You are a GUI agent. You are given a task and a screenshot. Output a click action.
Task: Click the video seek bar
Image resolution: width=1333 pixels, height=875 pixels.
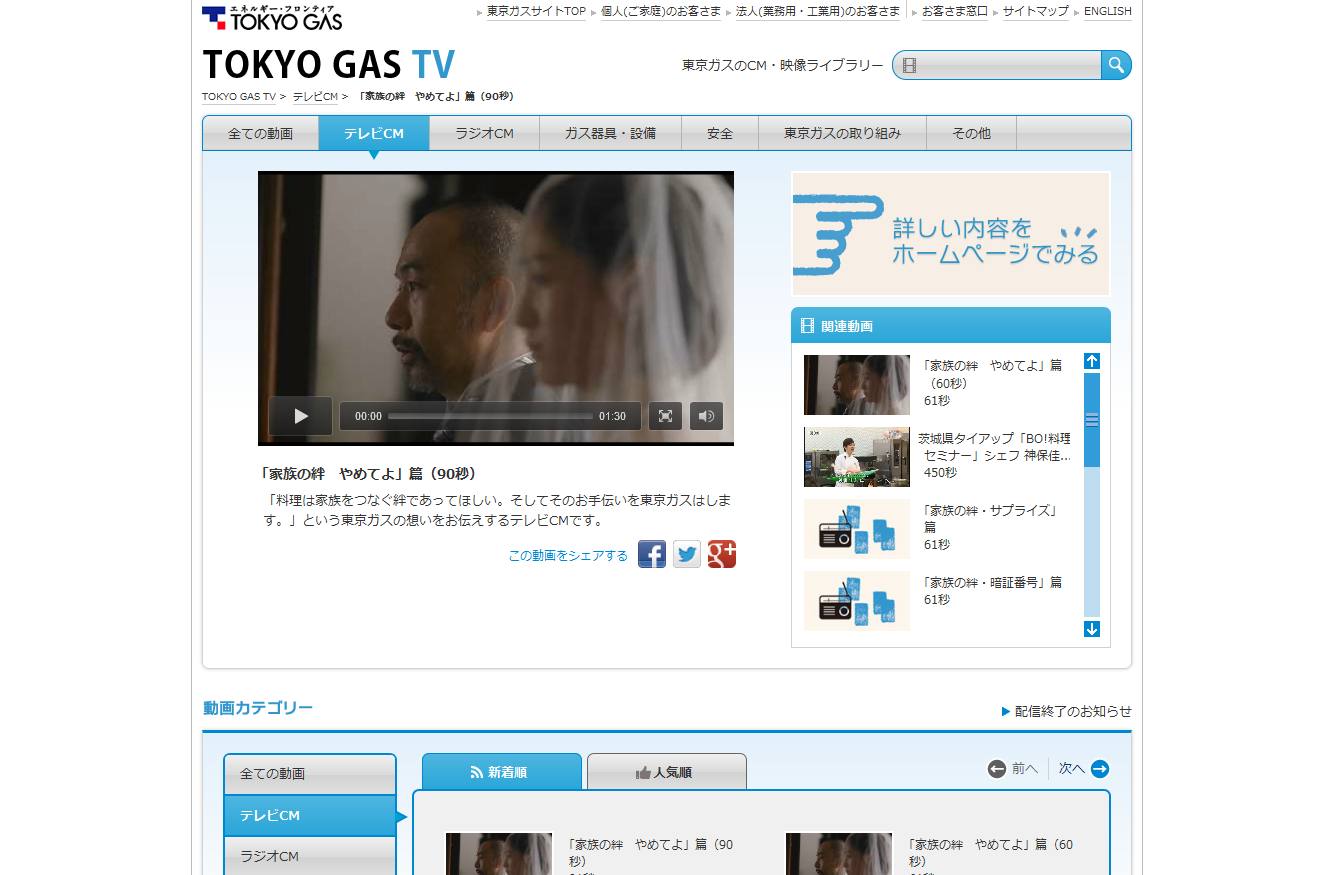point(490,416)
